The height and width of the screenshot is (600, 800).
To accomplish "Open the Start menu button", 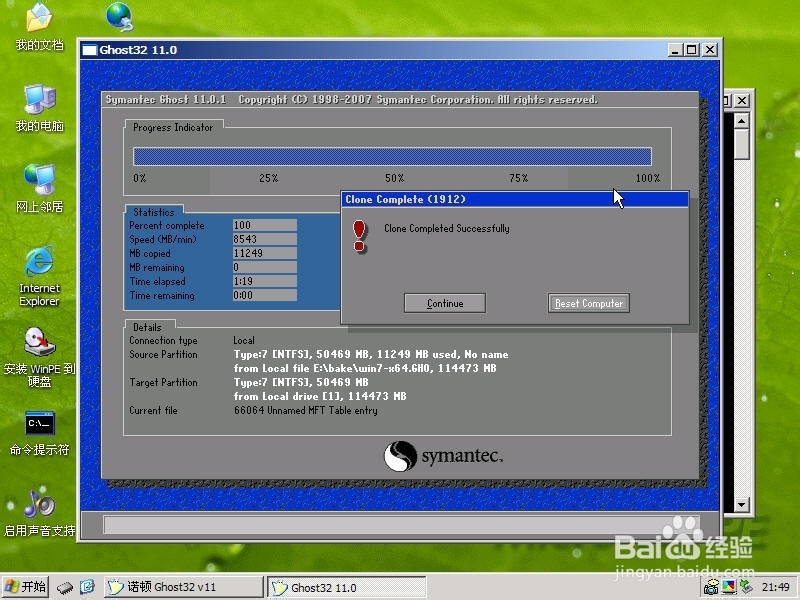I will [25, 587].
